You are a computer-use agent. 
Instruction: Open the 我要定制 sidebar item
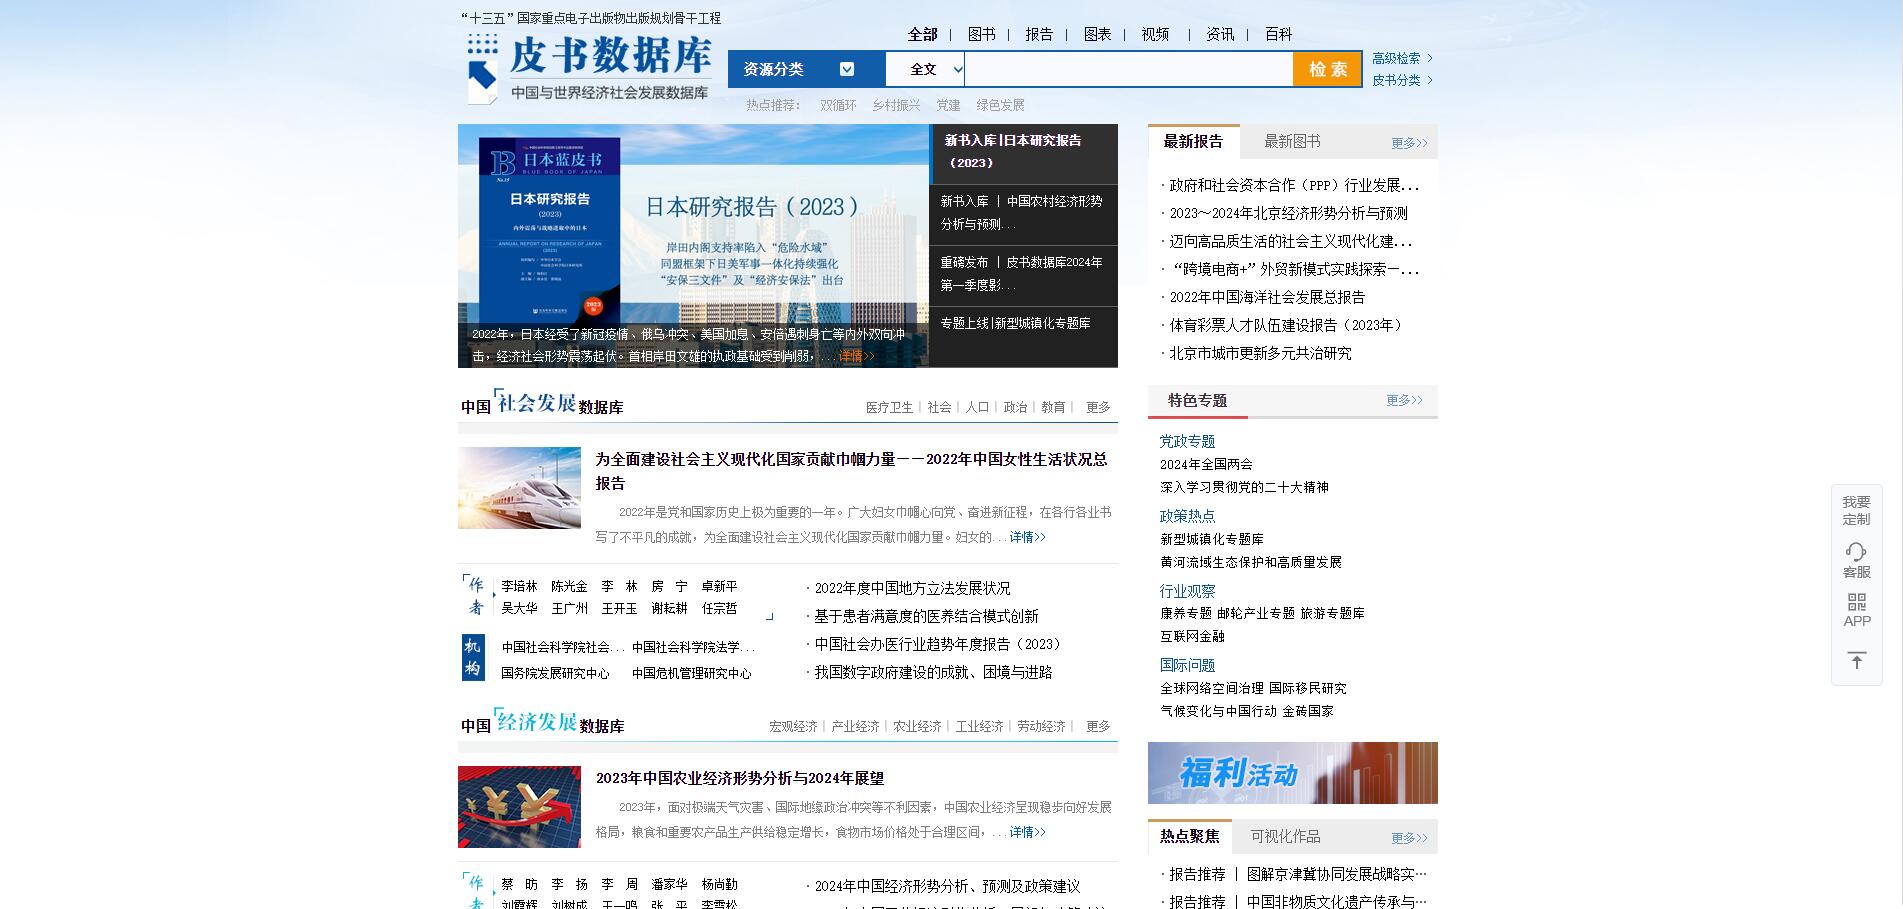(x=1856, y=510)
